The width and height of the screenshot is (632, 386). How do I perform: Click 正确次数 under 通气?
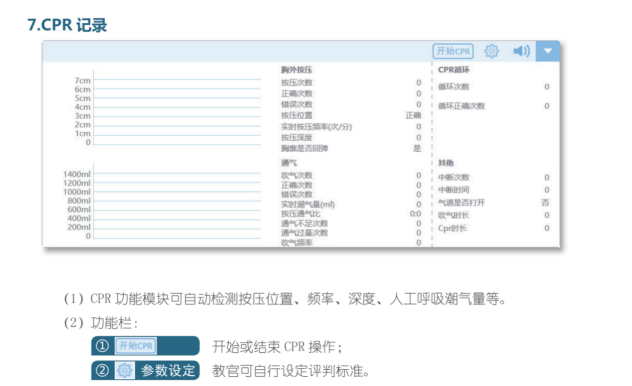coord(297,185)
